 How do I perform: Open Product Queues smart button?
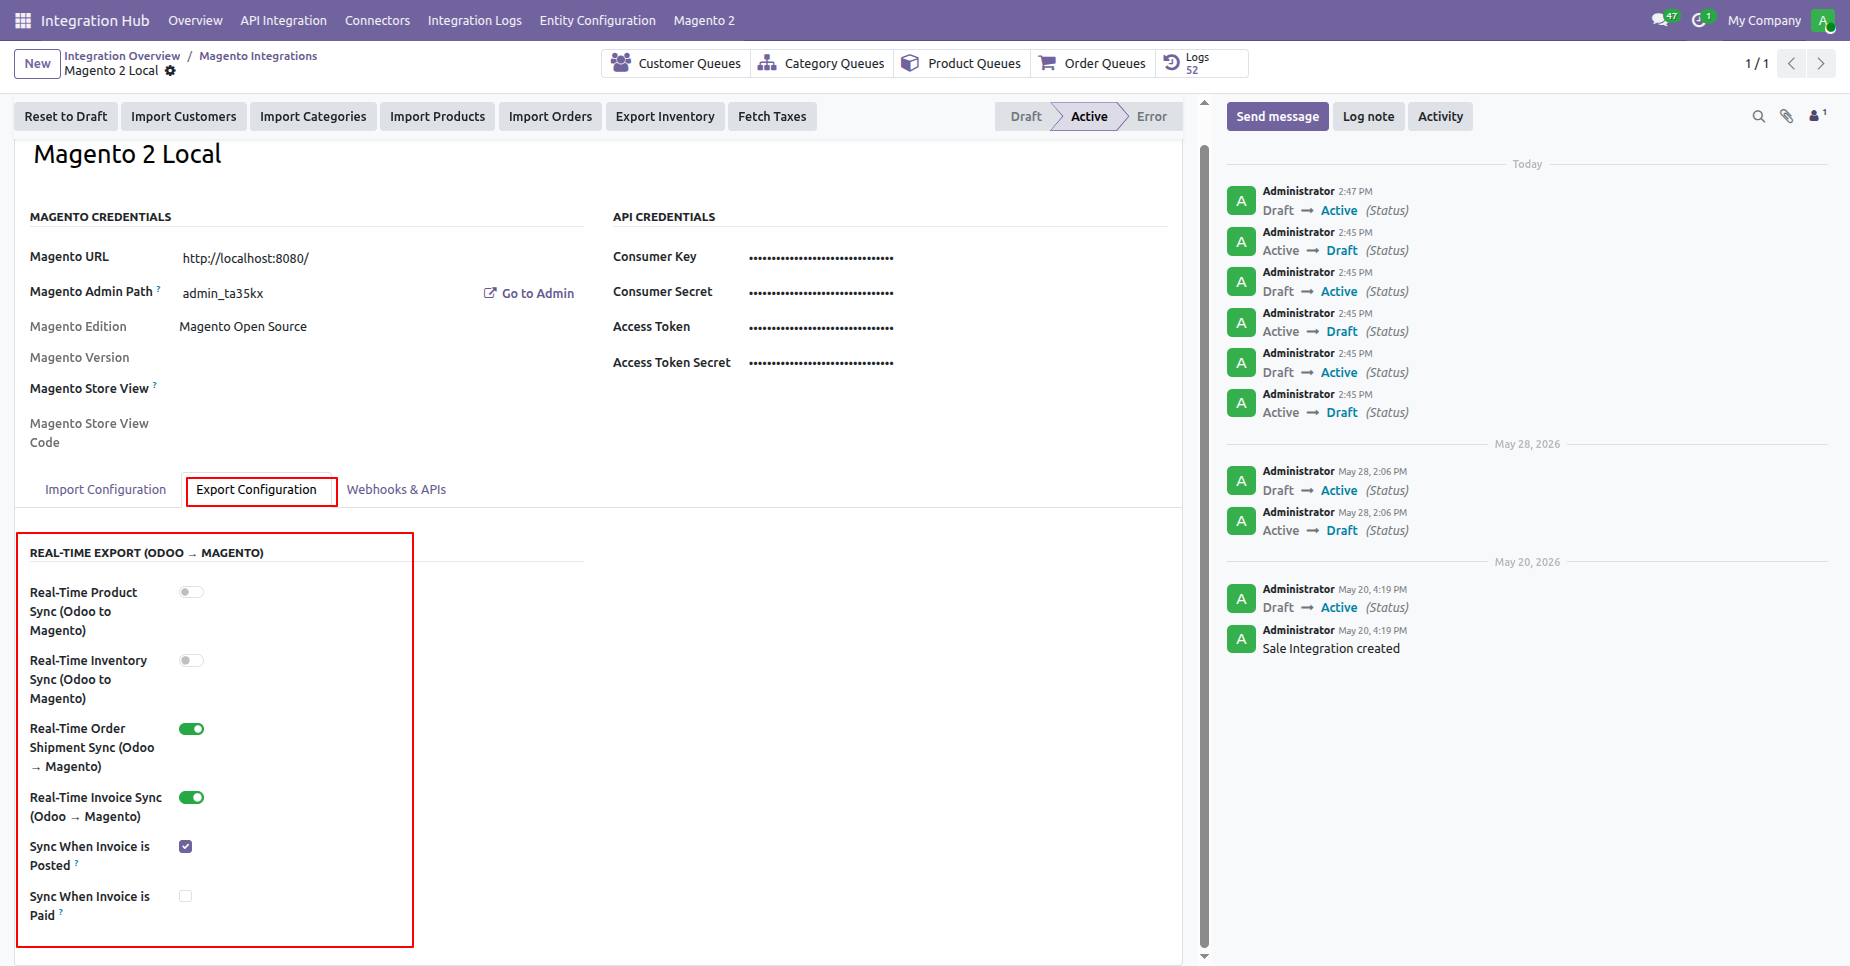pyautogui.click(x=961, y=63)
